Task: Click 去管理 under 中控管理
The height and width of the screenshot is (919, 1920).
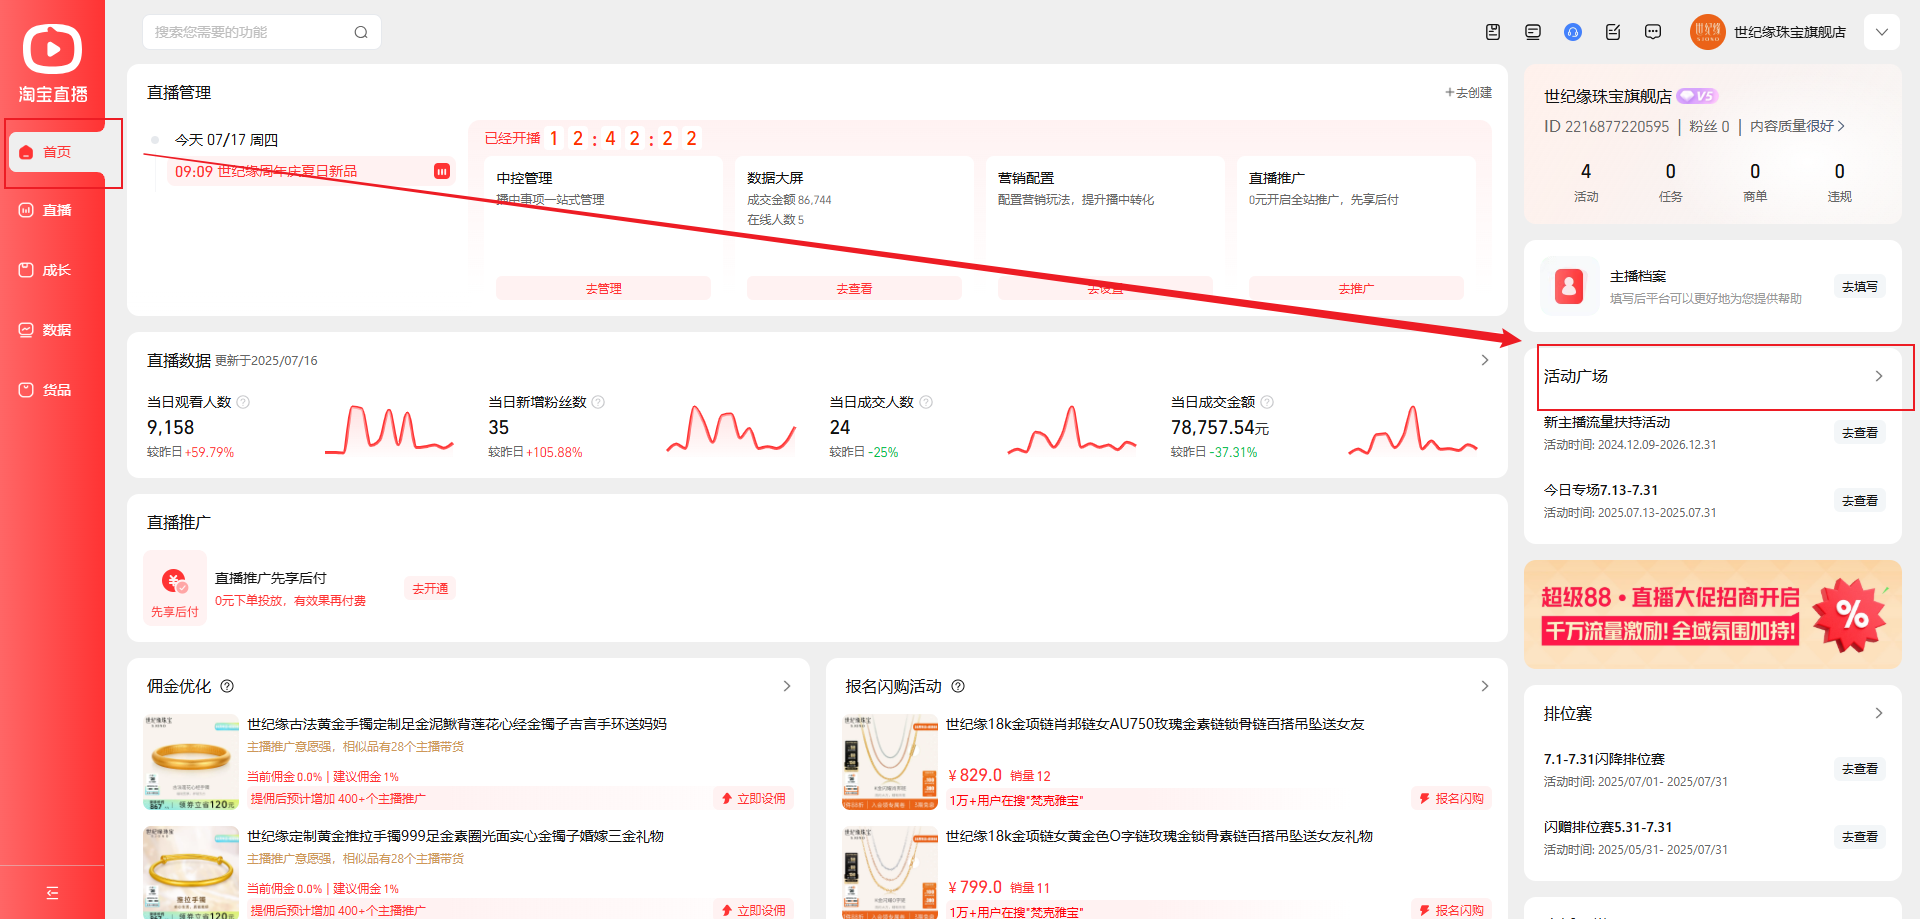Action: tap(603, 288)
